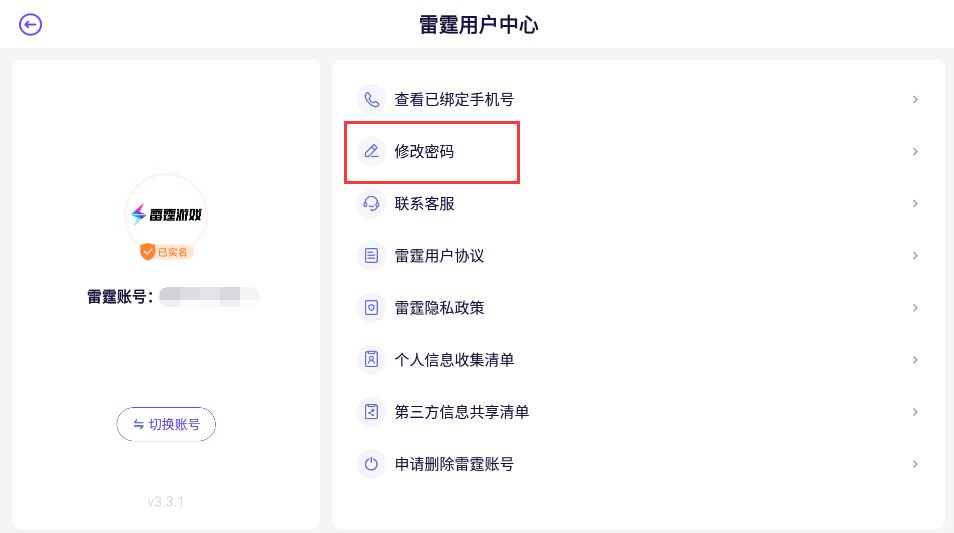
Task: Expand the 第三方信息共享清单 row chevron
Action: (915, 412)
